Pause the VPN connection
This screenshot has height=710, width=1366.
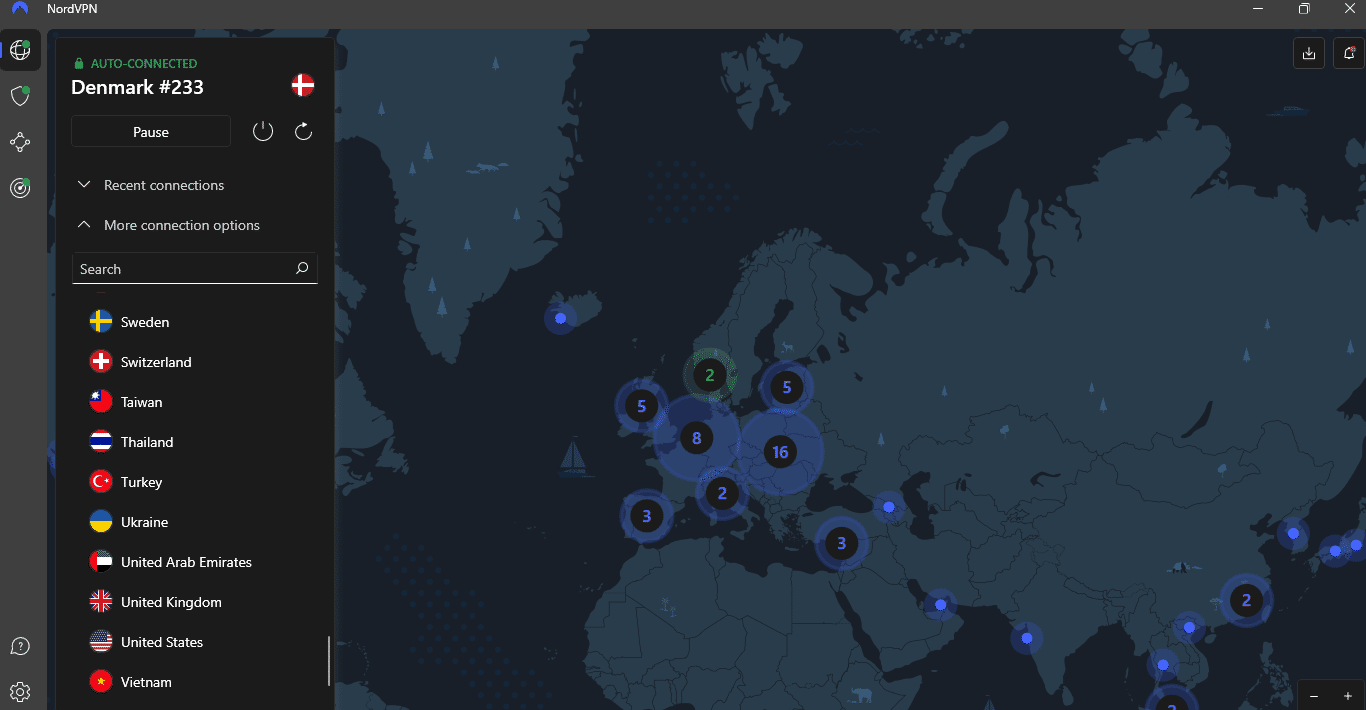tap(151, 132)
